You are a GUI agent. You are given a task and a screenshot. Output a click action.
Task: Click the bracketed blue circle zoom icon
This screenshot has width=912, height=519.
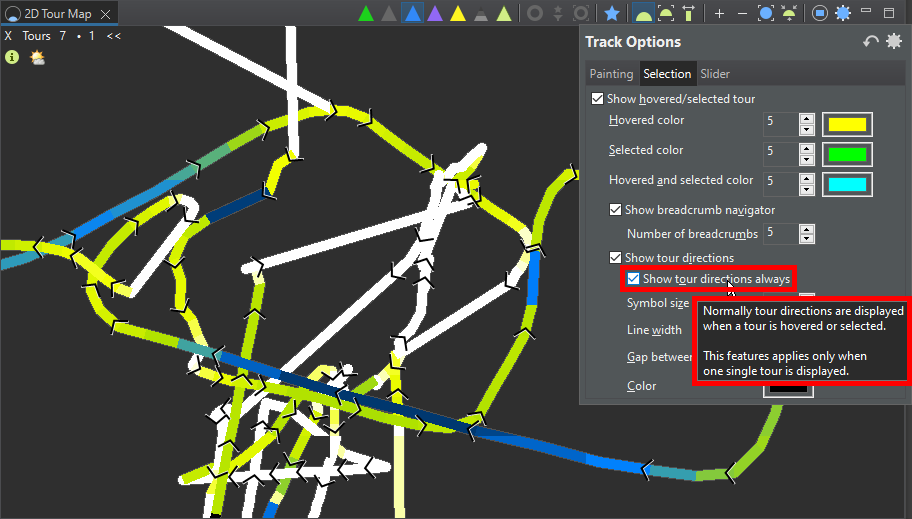click(x=765, y=13)
